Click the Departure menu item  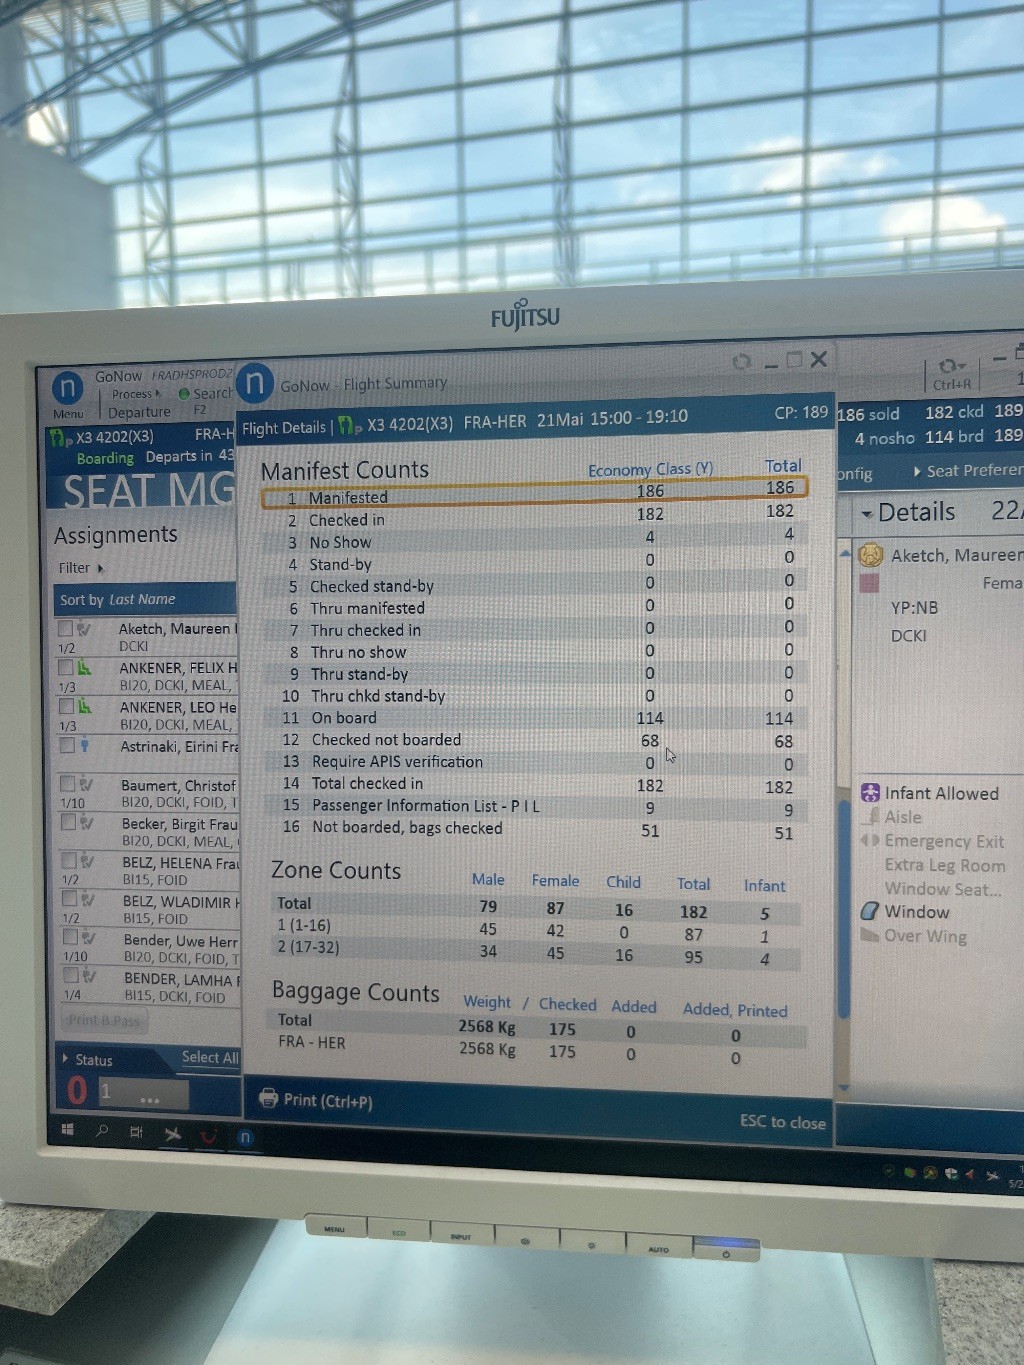click(x=139, y=412)
